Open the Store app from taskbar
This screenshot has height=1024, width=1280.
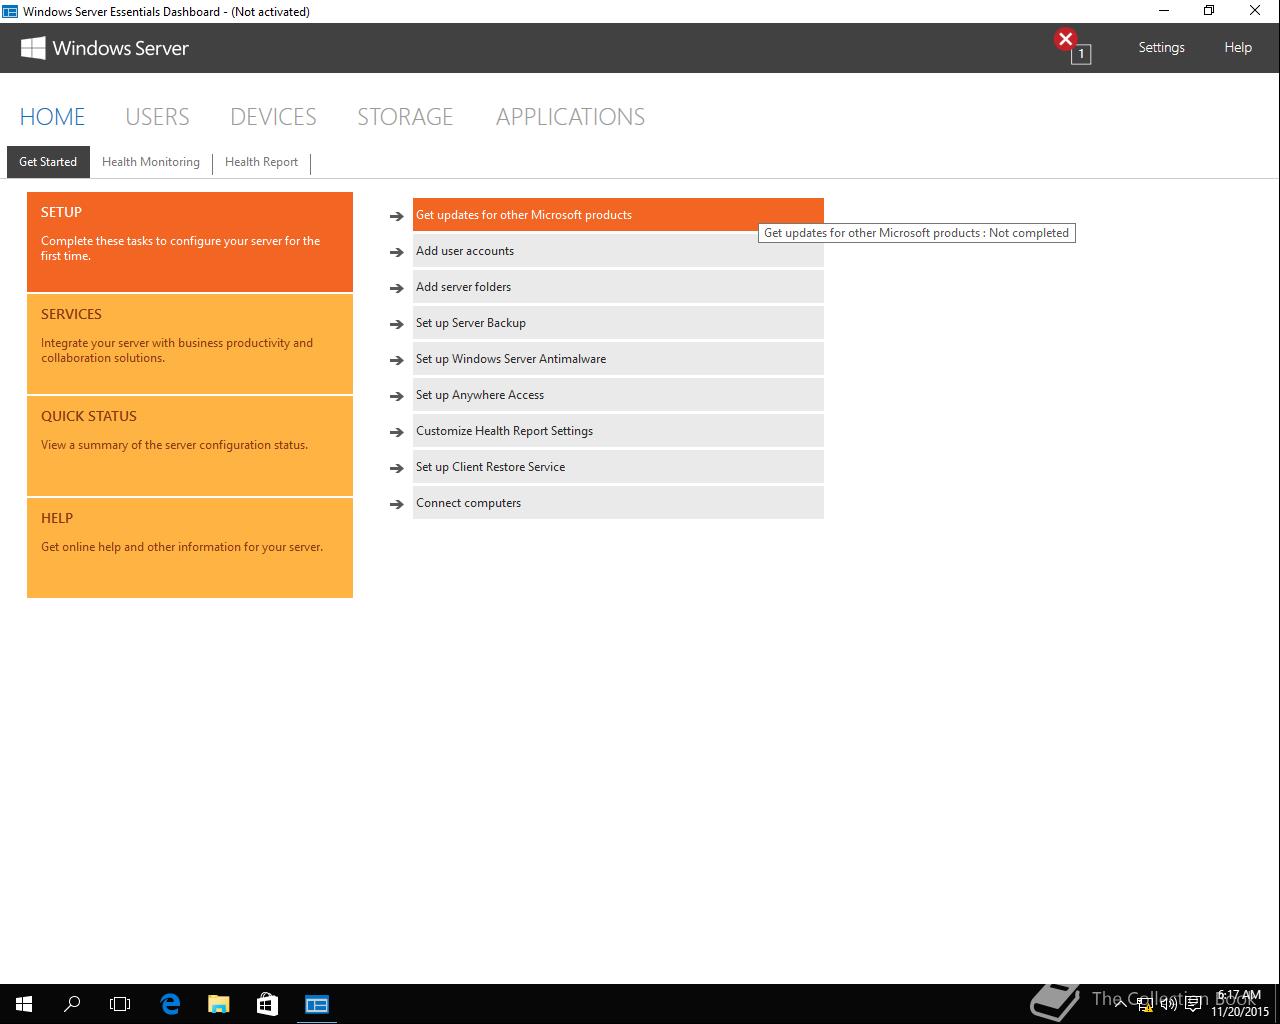click(x=267, y=1004)
